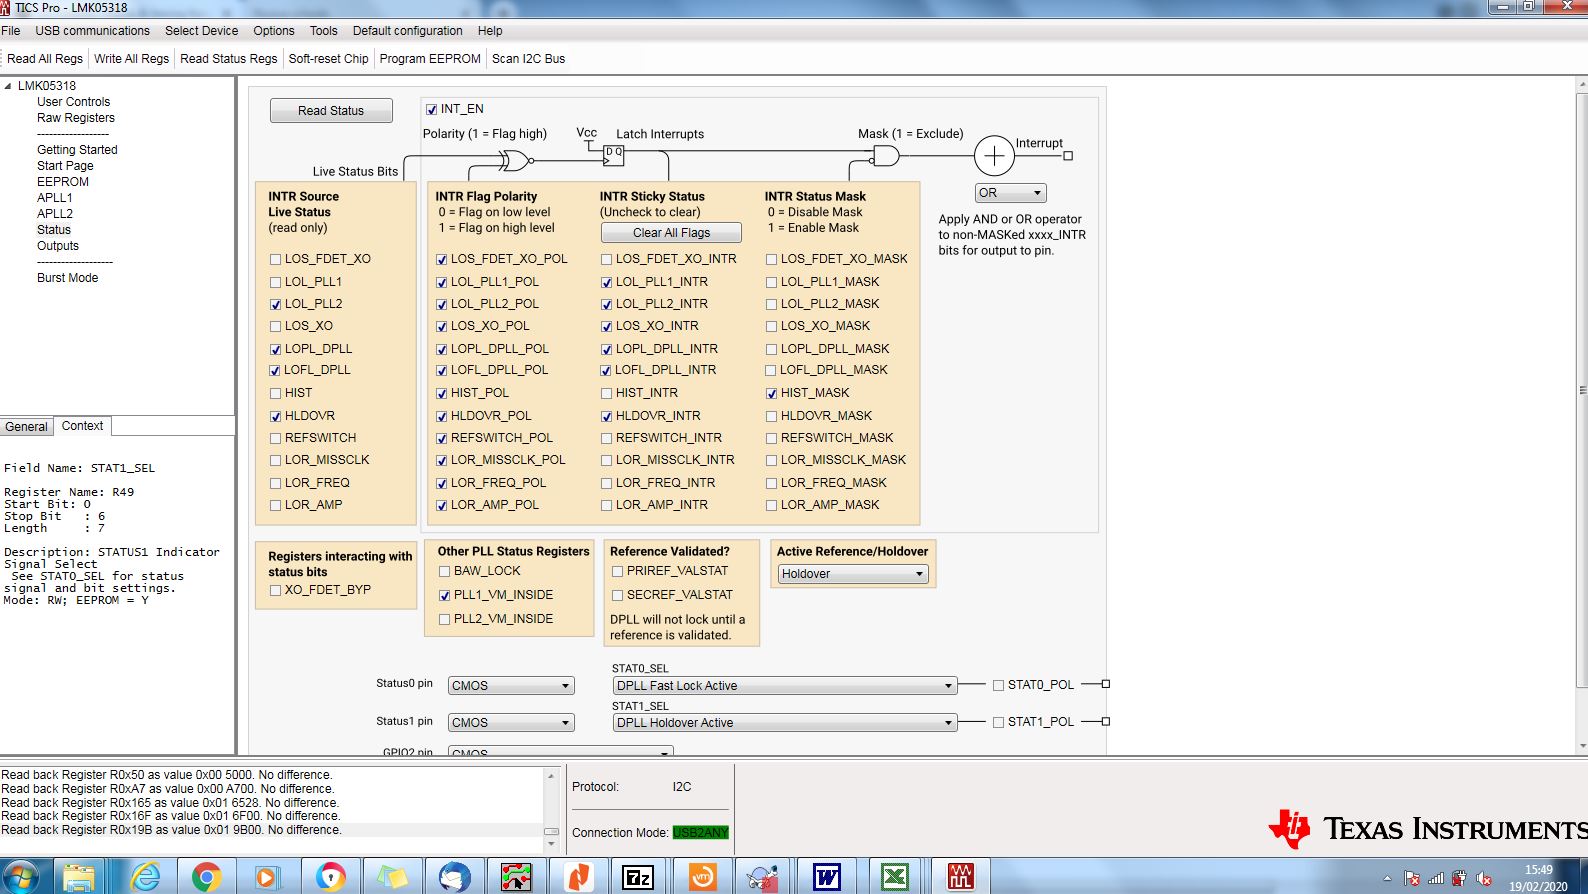This screenshot has height=894, width=1588.
Task: Open Windows Media Player taskbar icon
Action: click(266, 877)
